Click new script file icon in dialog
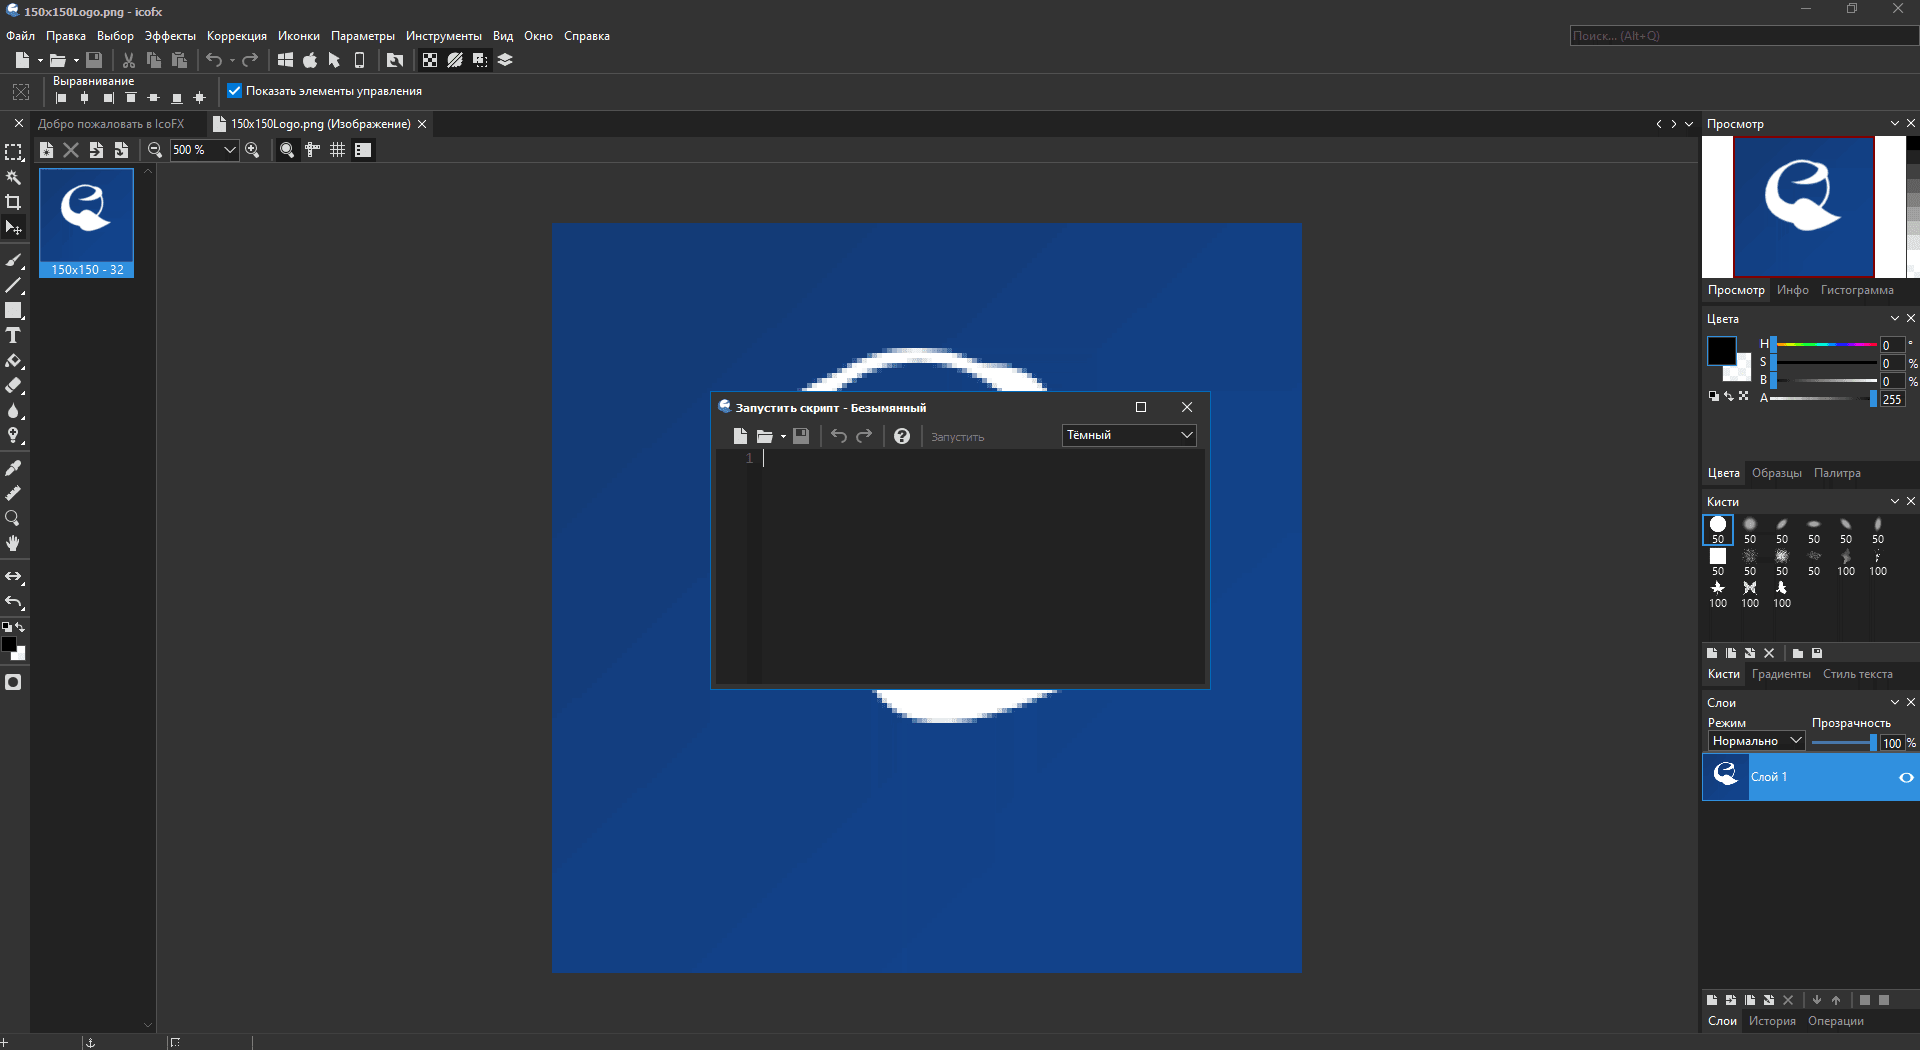Screen dimensions: 1920x1050 click(740, 436)
